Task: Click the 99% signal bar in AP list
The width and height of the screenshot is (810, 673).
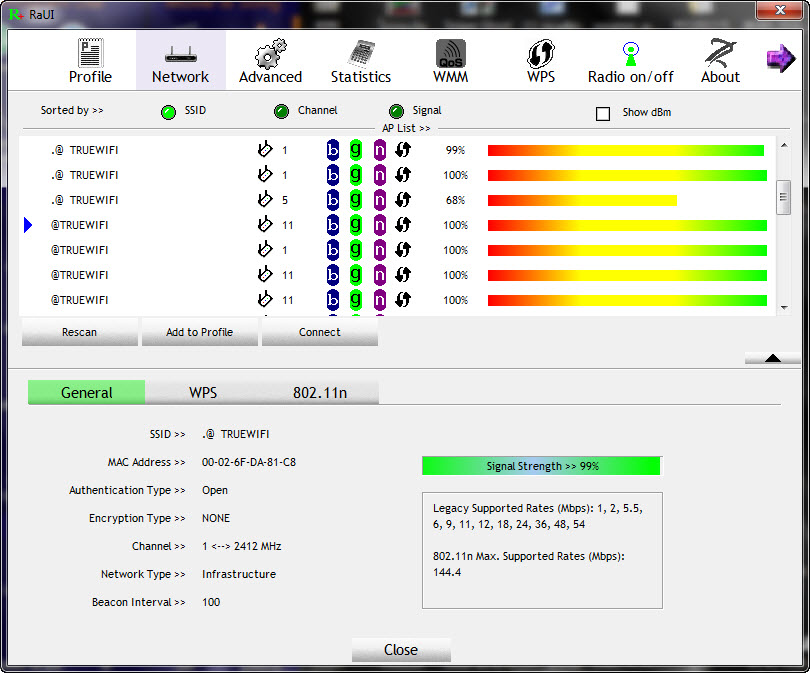Action: [626, 150]
